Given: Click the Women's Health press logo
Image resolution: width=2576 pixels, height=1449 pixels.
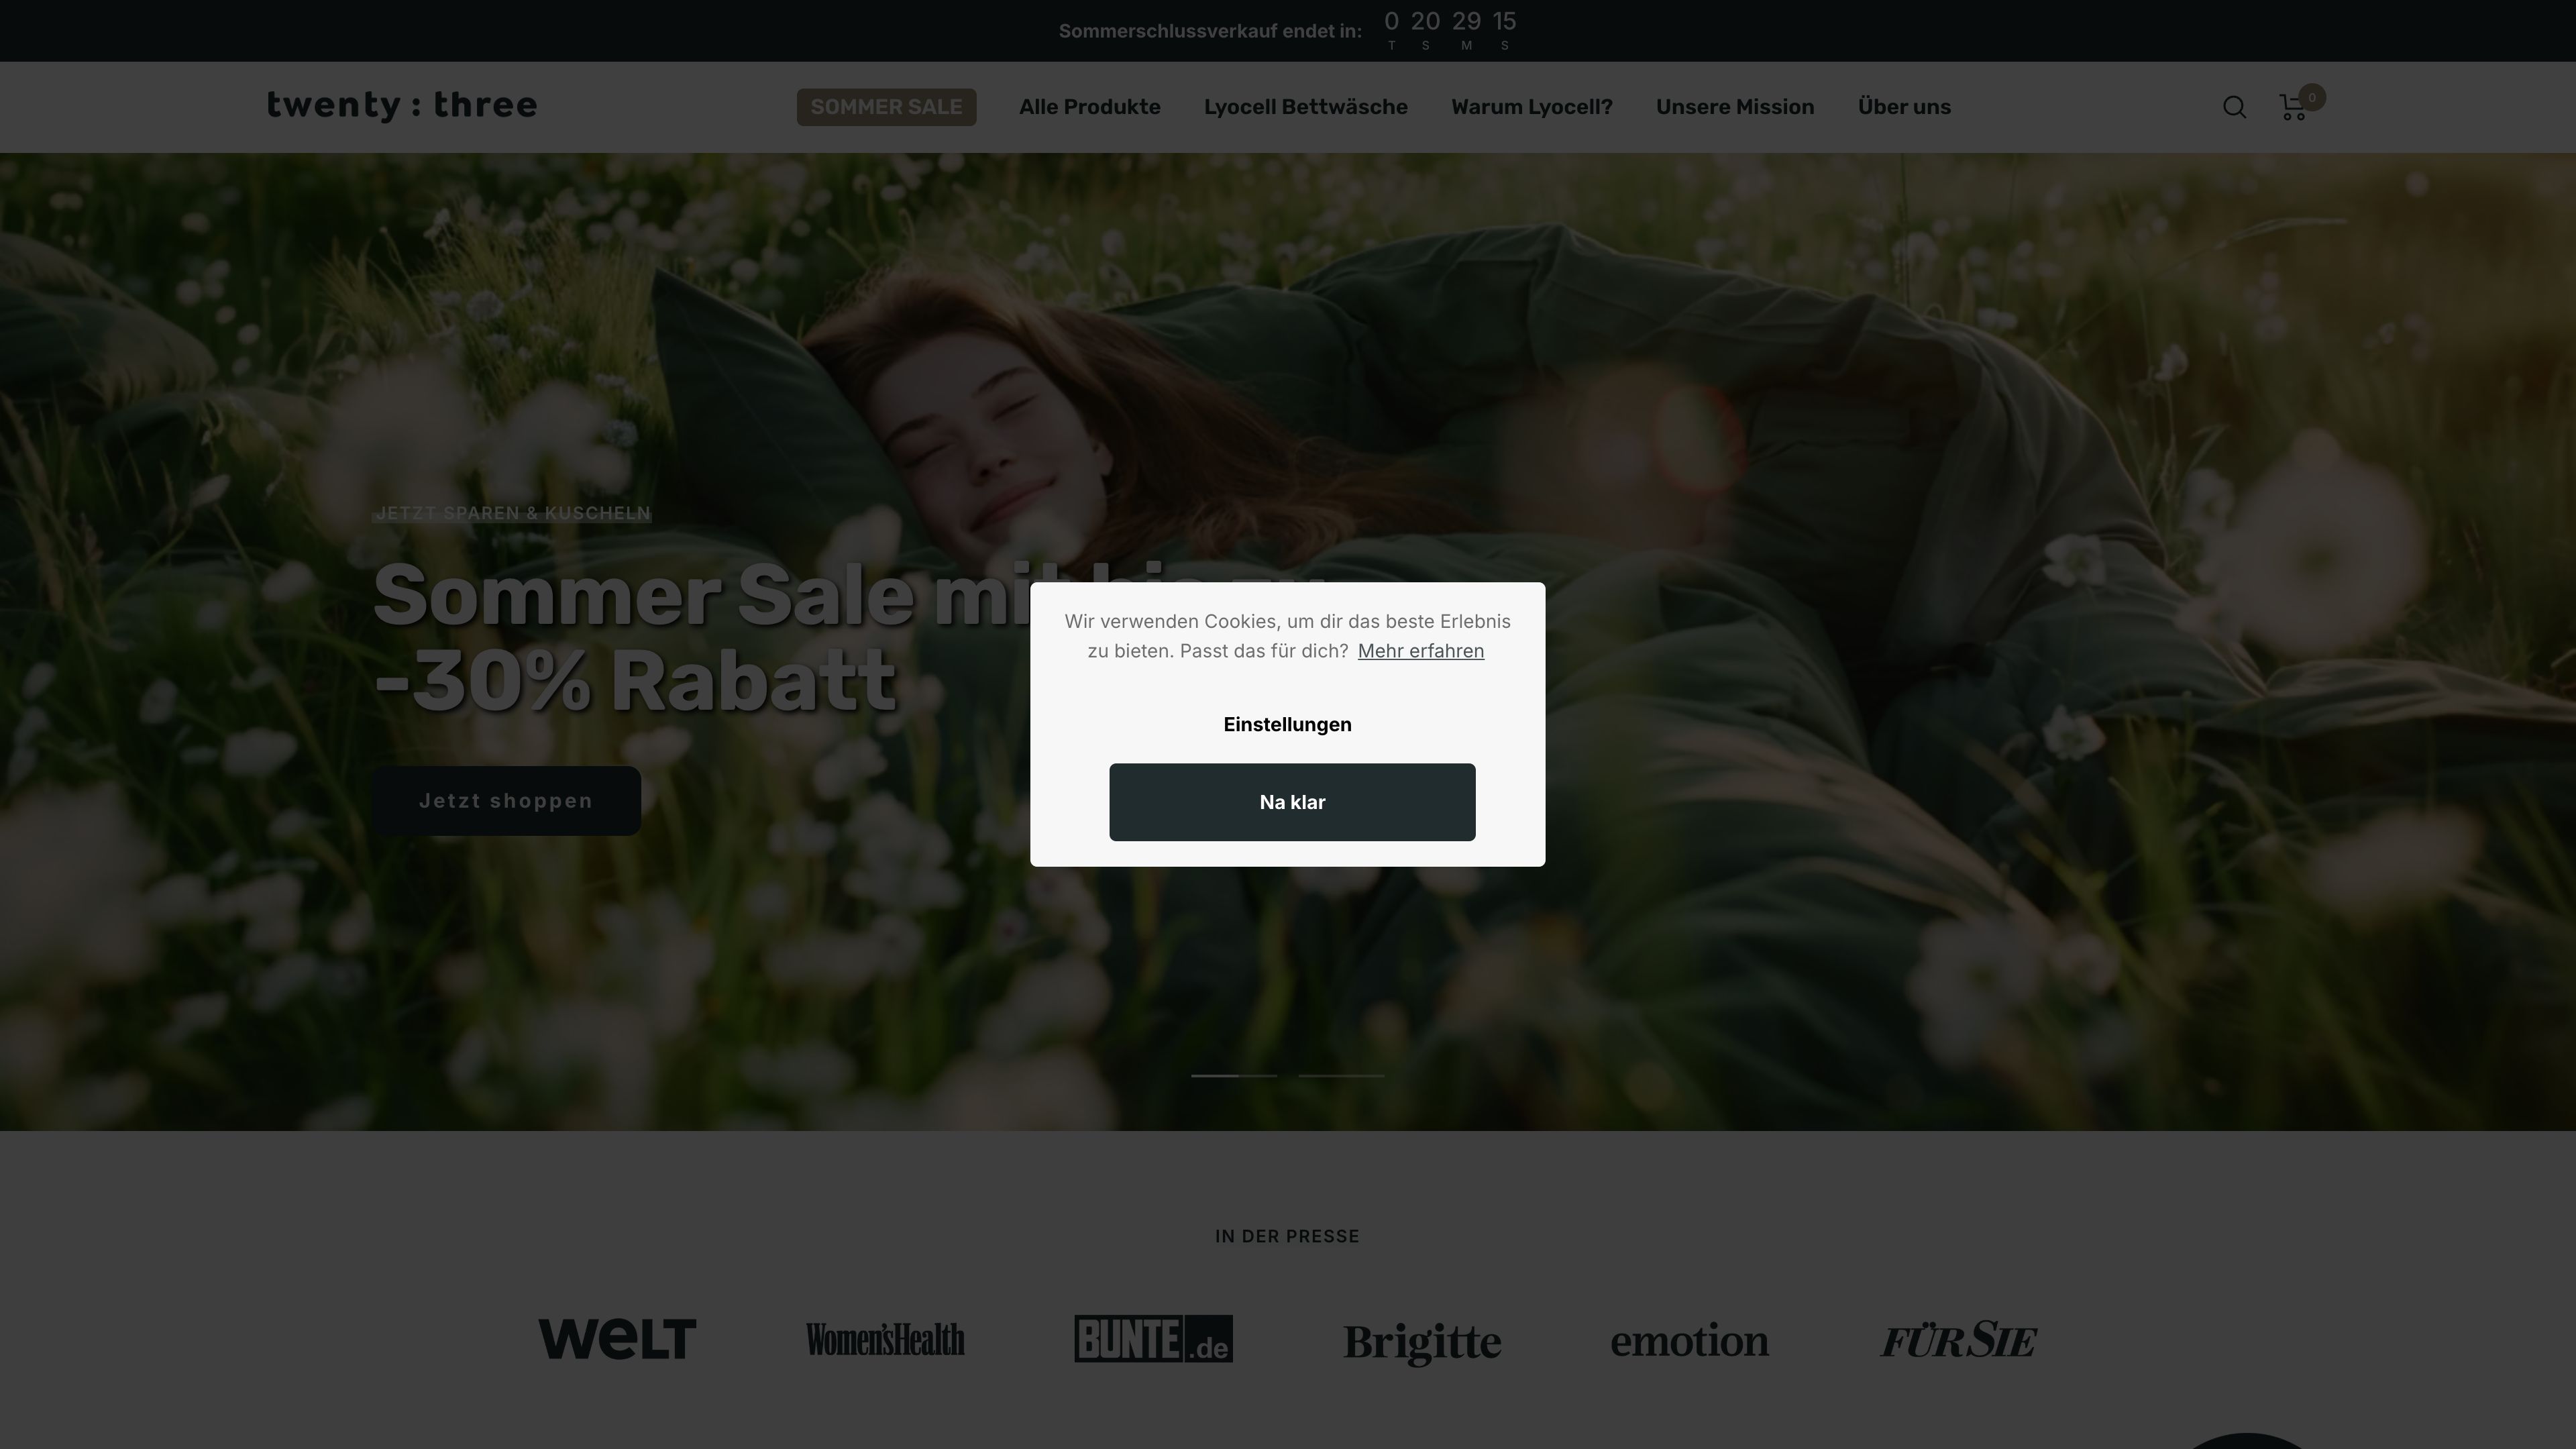Looking at the screenshot, I should 885,1339.
